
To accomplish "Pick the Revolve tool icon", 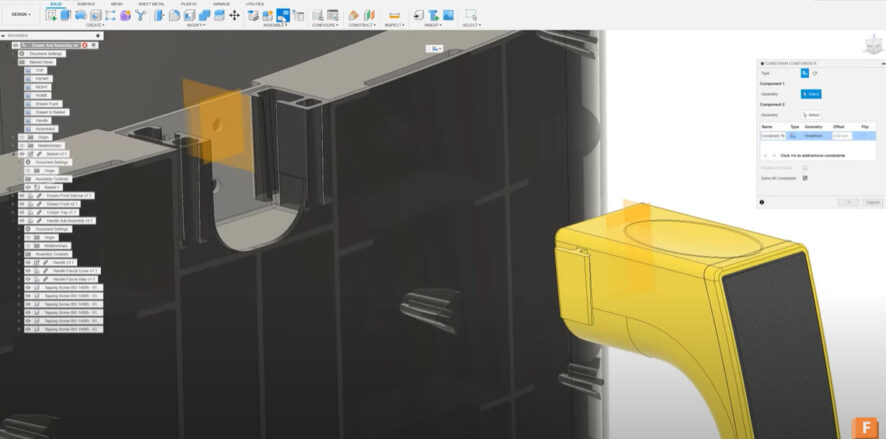I will (x=81, y=15).
